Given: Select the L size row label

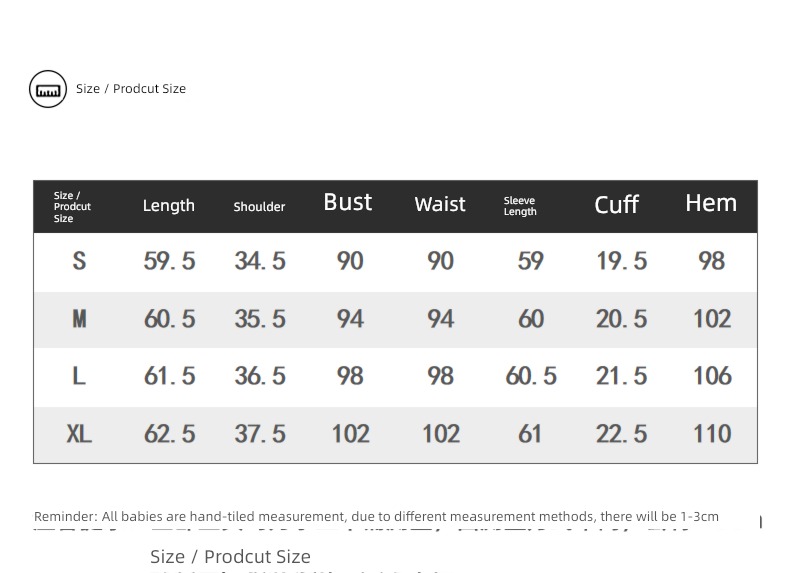Looking at the screenshot, I should coord(79,376).
